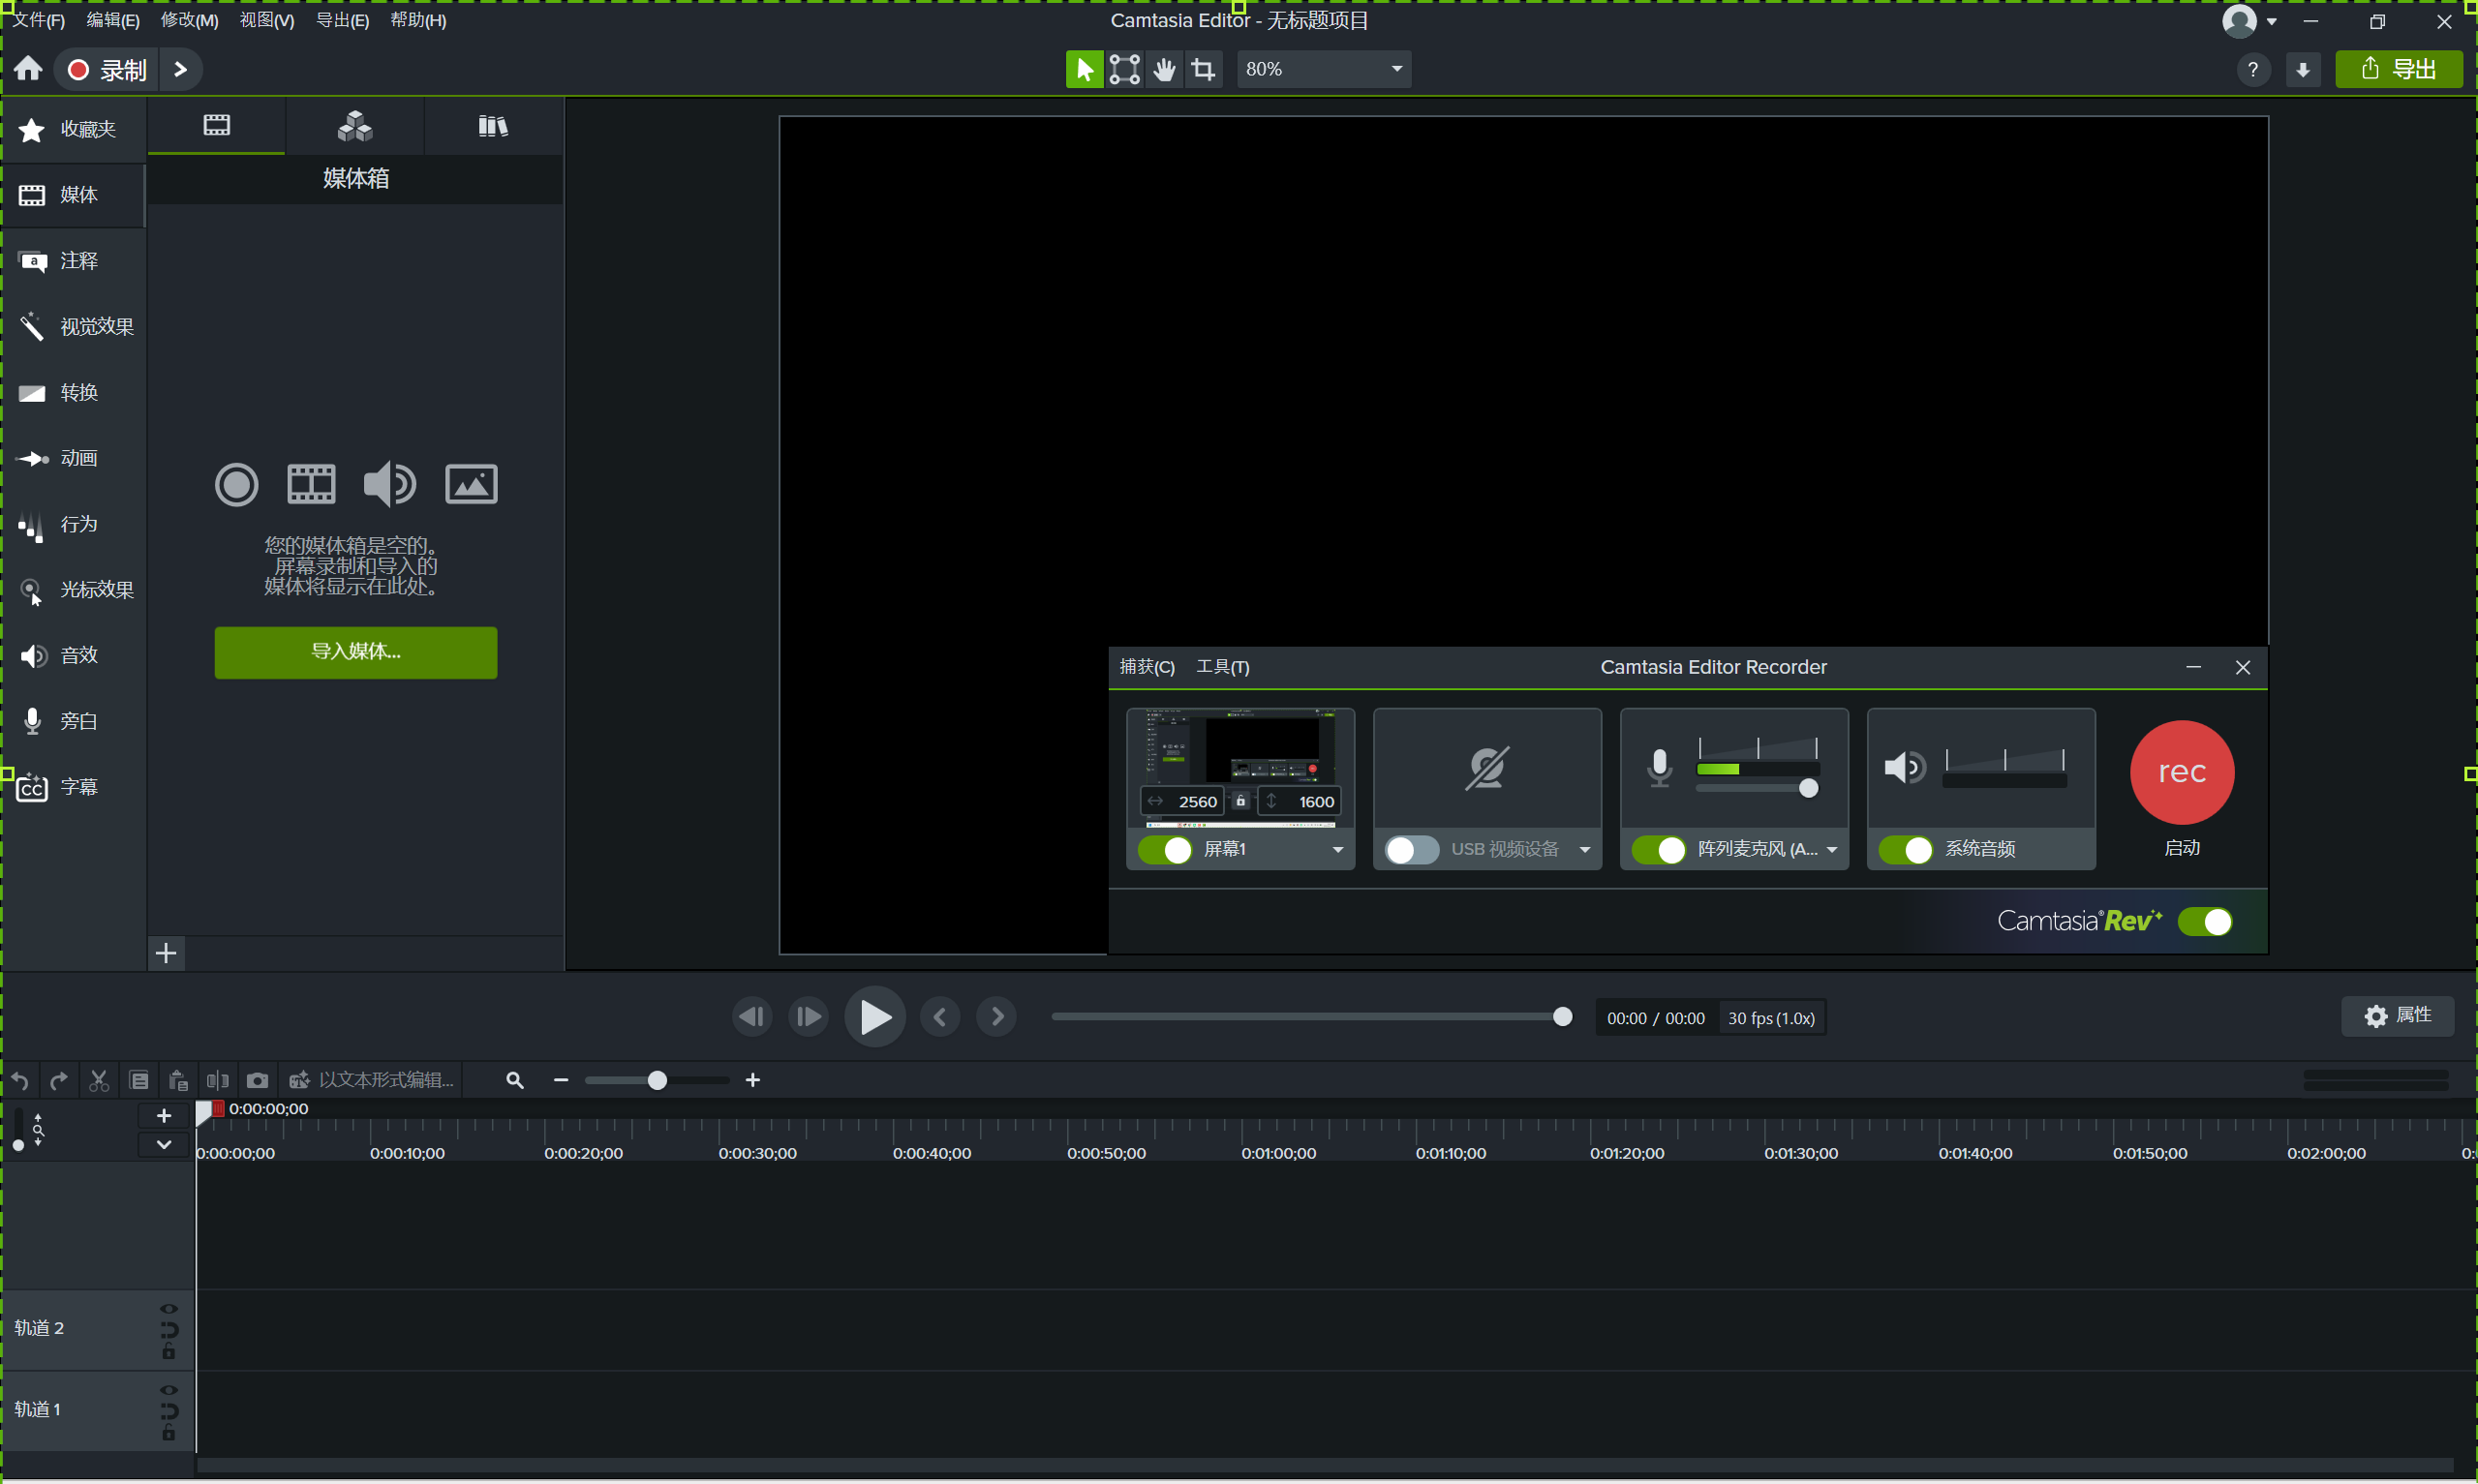Click the red rec button to start recording
Screen dimensions: 2478x1484
pyautogui.click(x=2181, y=772)
